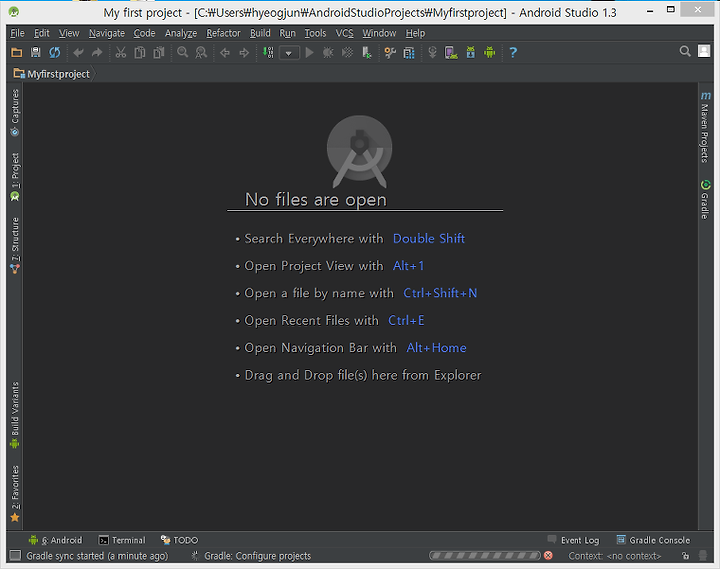Open the Project Structure dialog icon
This screenshot has height=569, width=720.
[x=409, y=53]
